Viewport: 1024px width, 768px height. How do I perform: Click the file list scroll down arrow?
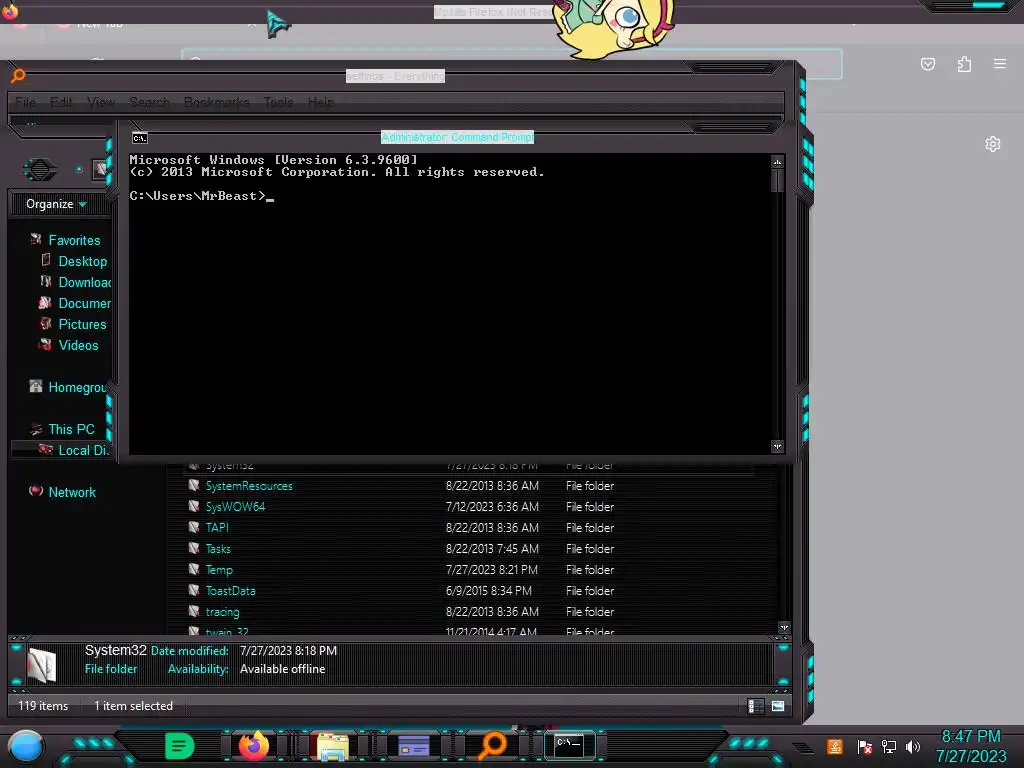pyautogui.click(x=784, y=628)
